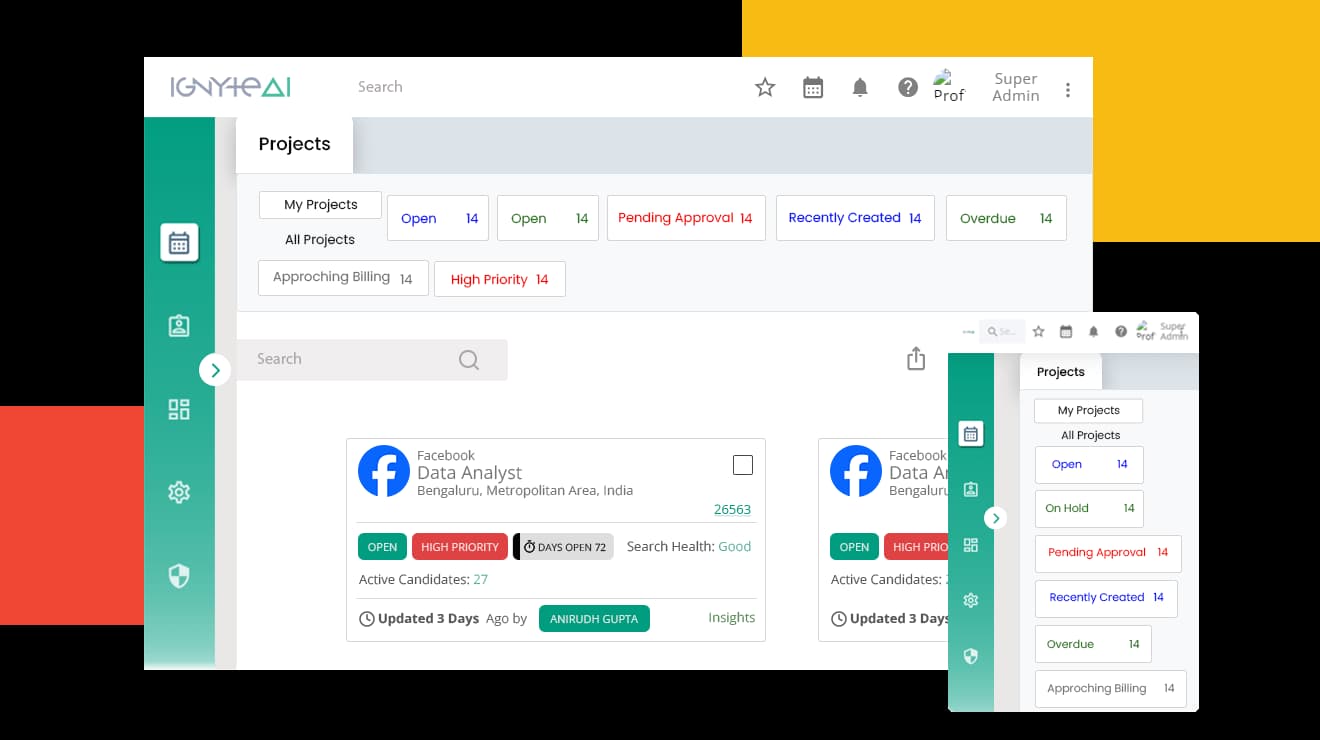Click the bell icon in the small overlay window
This screenshot has width=1320, height=740.
tap(1093, 331)
